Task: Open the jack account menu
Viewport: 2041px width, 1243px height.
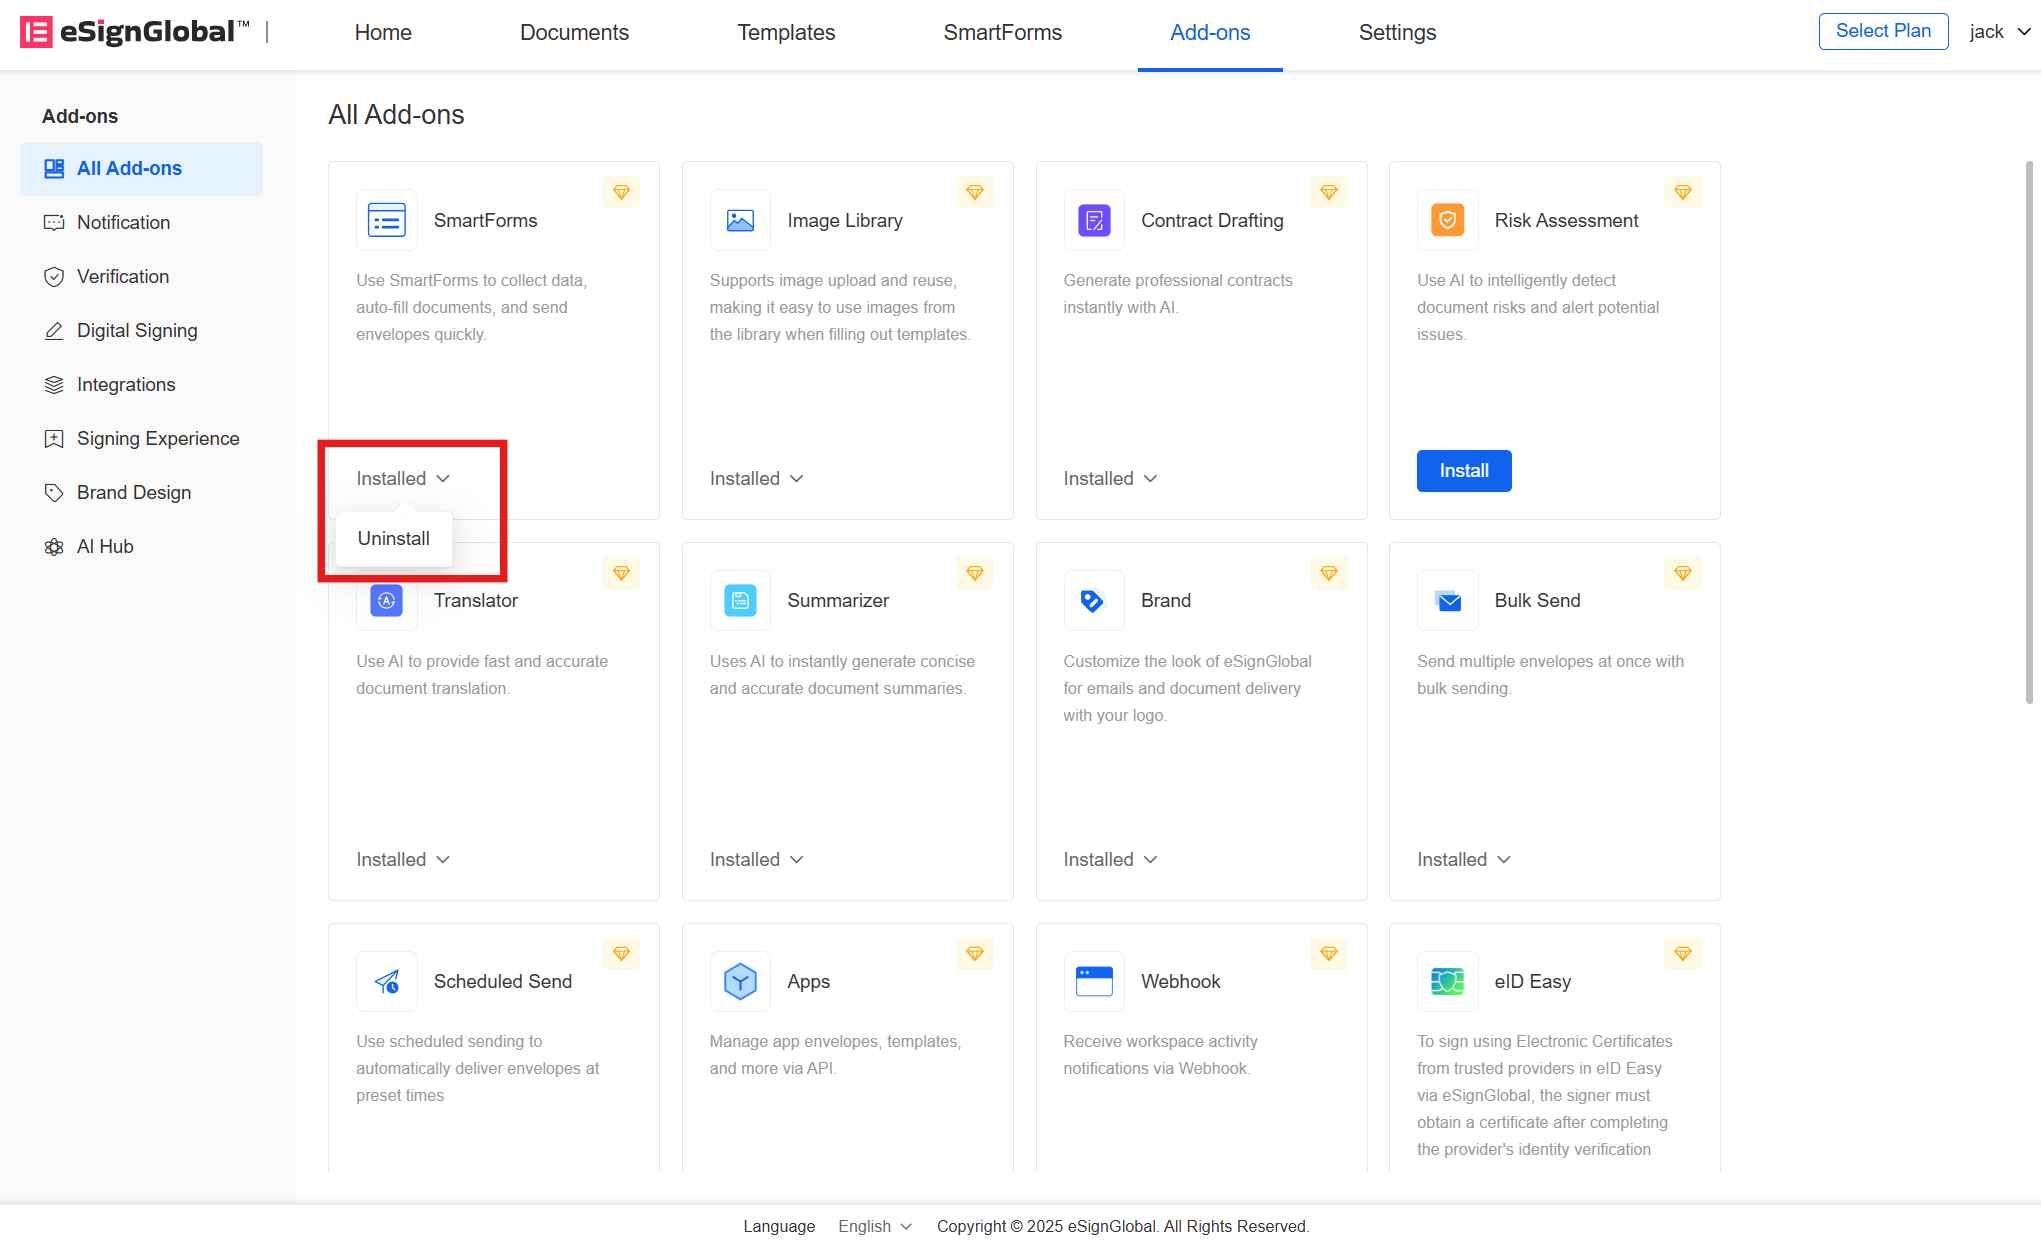Action: (2000, 32)
